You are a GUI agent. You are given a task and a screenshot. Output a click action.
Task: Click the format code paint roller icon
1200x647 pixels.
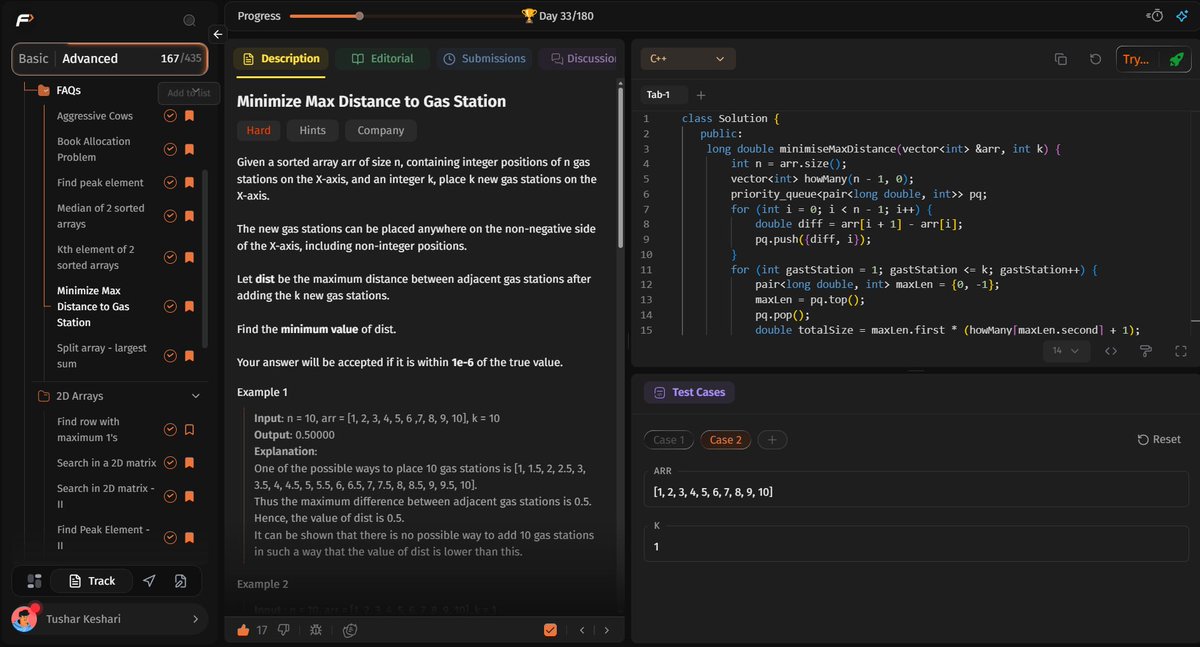1146,351
